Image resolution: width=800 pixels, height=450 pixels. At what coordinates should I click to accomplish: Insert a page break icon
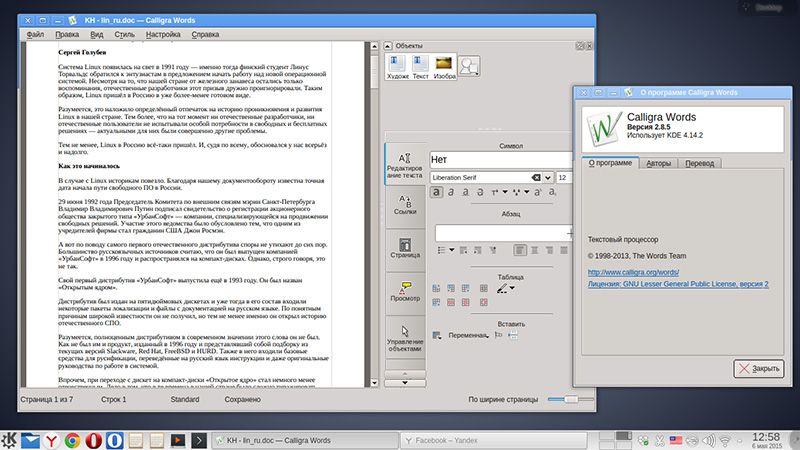513,335
